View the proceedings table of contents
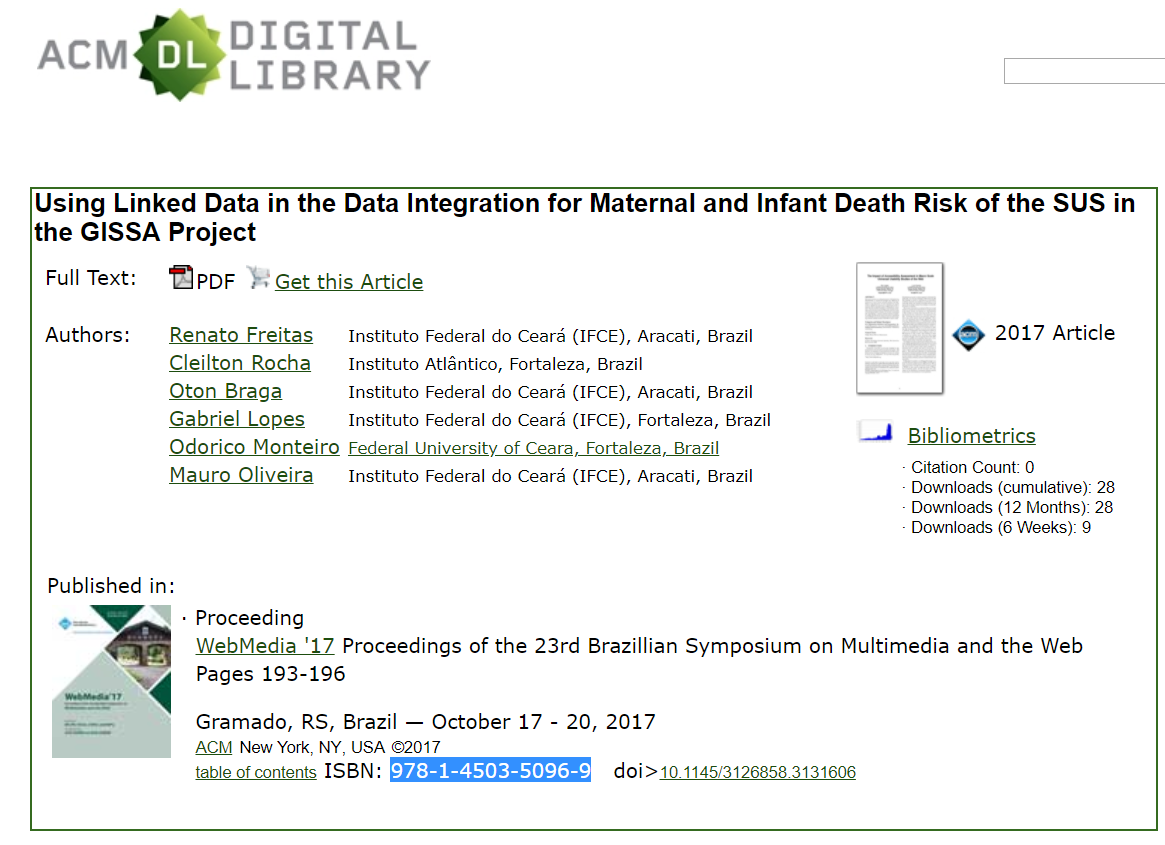Screen dimensions: 1165x845 [256, 772]
